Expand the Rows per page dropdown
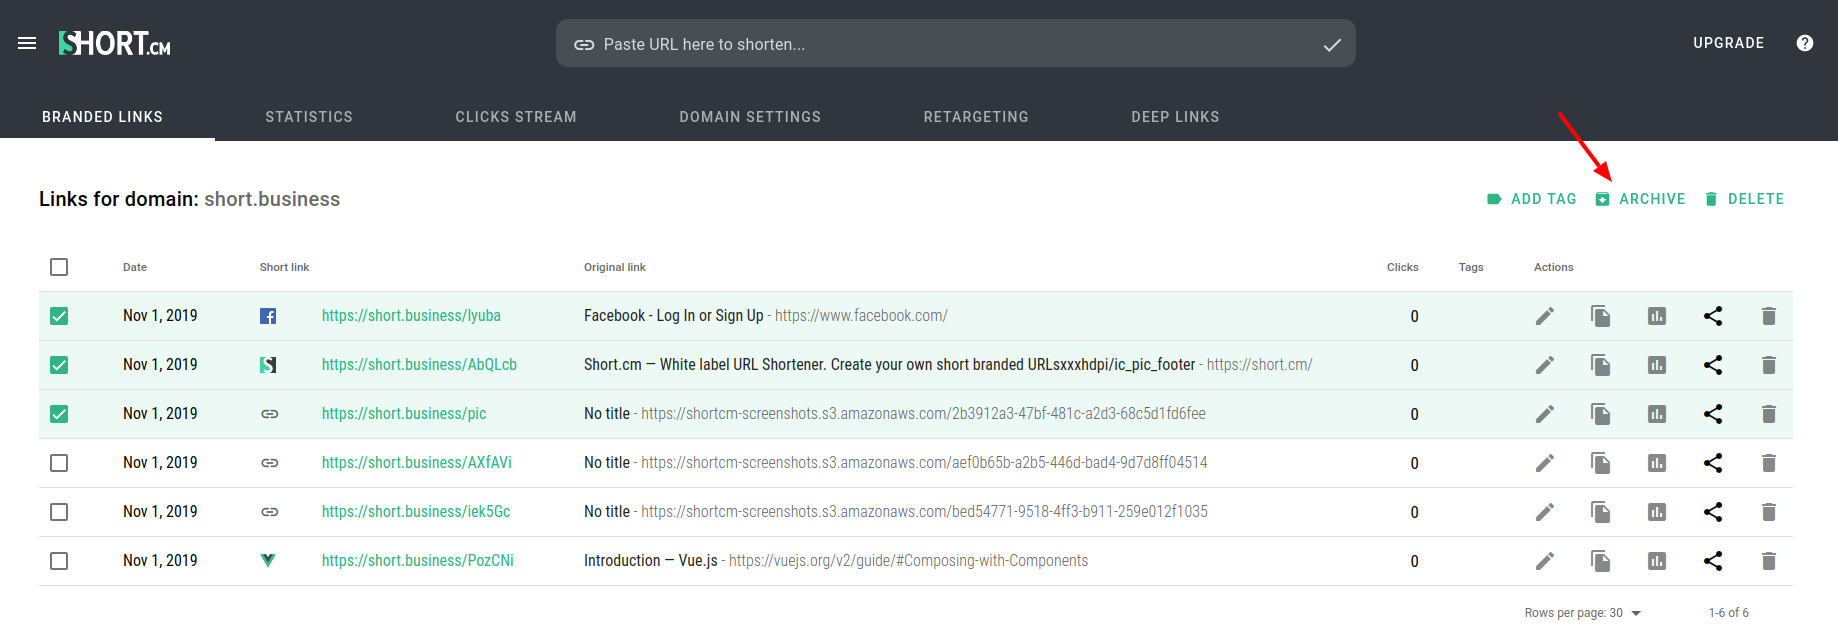 coord(1636,613)
